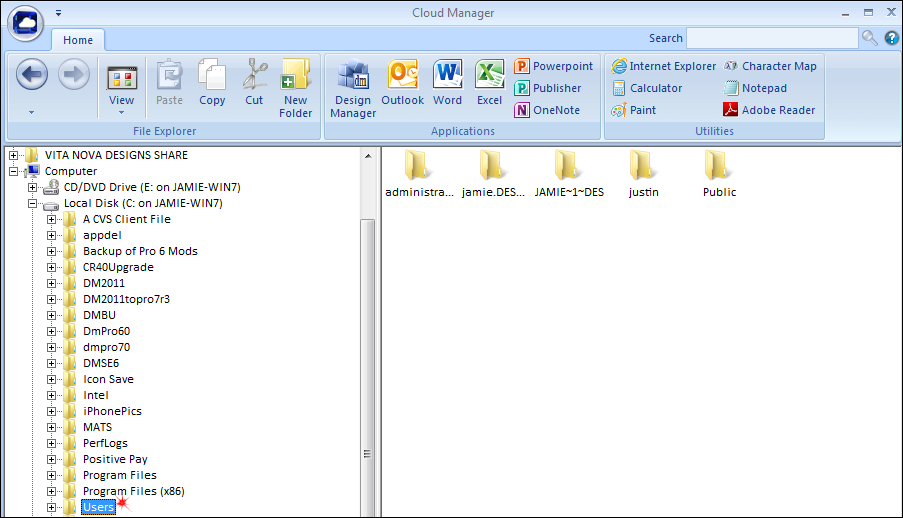Screen dimensions: 903x518
Task: Select the Positive Pay folder
Action: click(115, 459)
